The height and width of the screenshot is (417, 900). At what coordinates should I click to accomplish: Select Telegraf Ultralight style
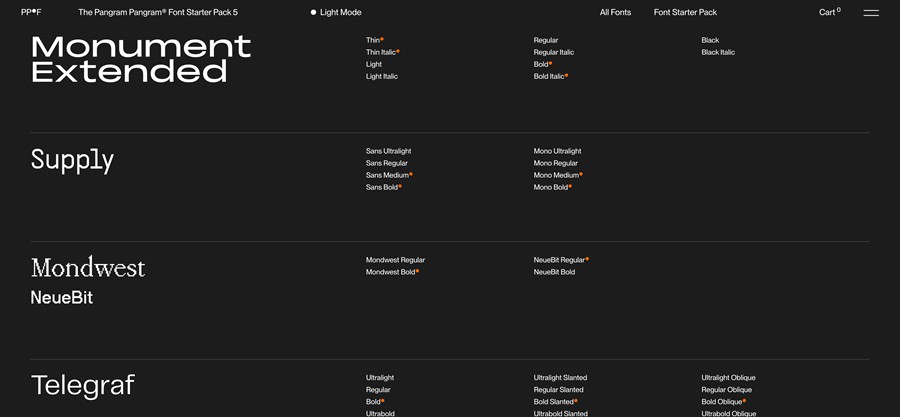(x=380, y=378)
